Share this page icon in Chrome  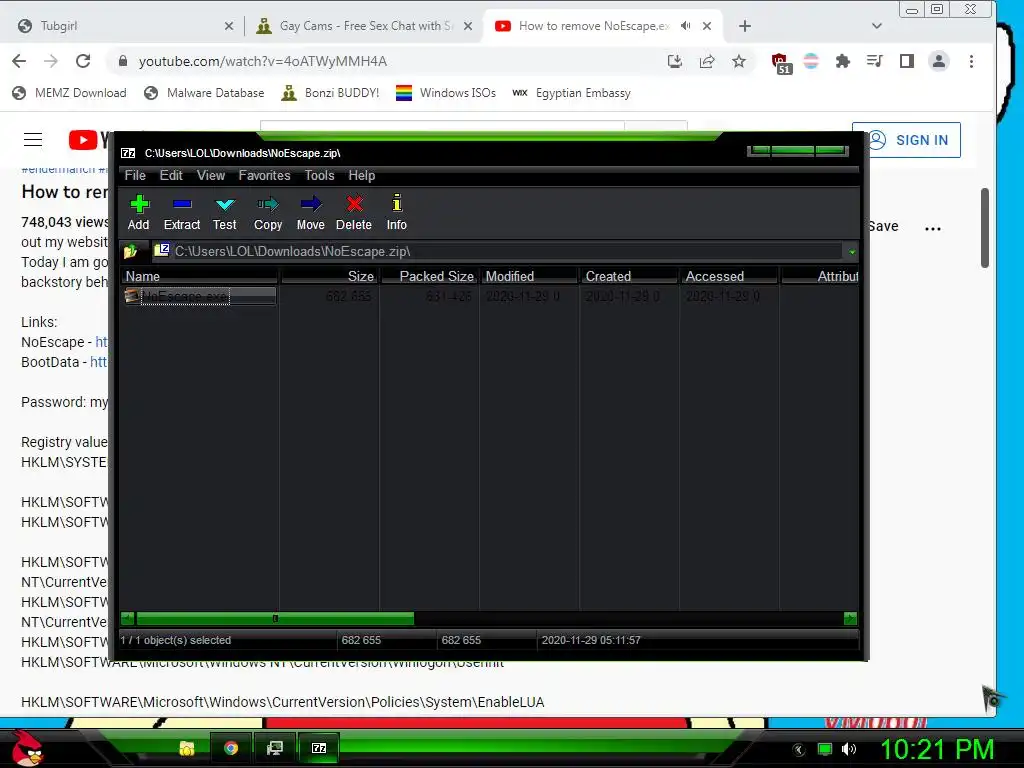tap(707, 61)
